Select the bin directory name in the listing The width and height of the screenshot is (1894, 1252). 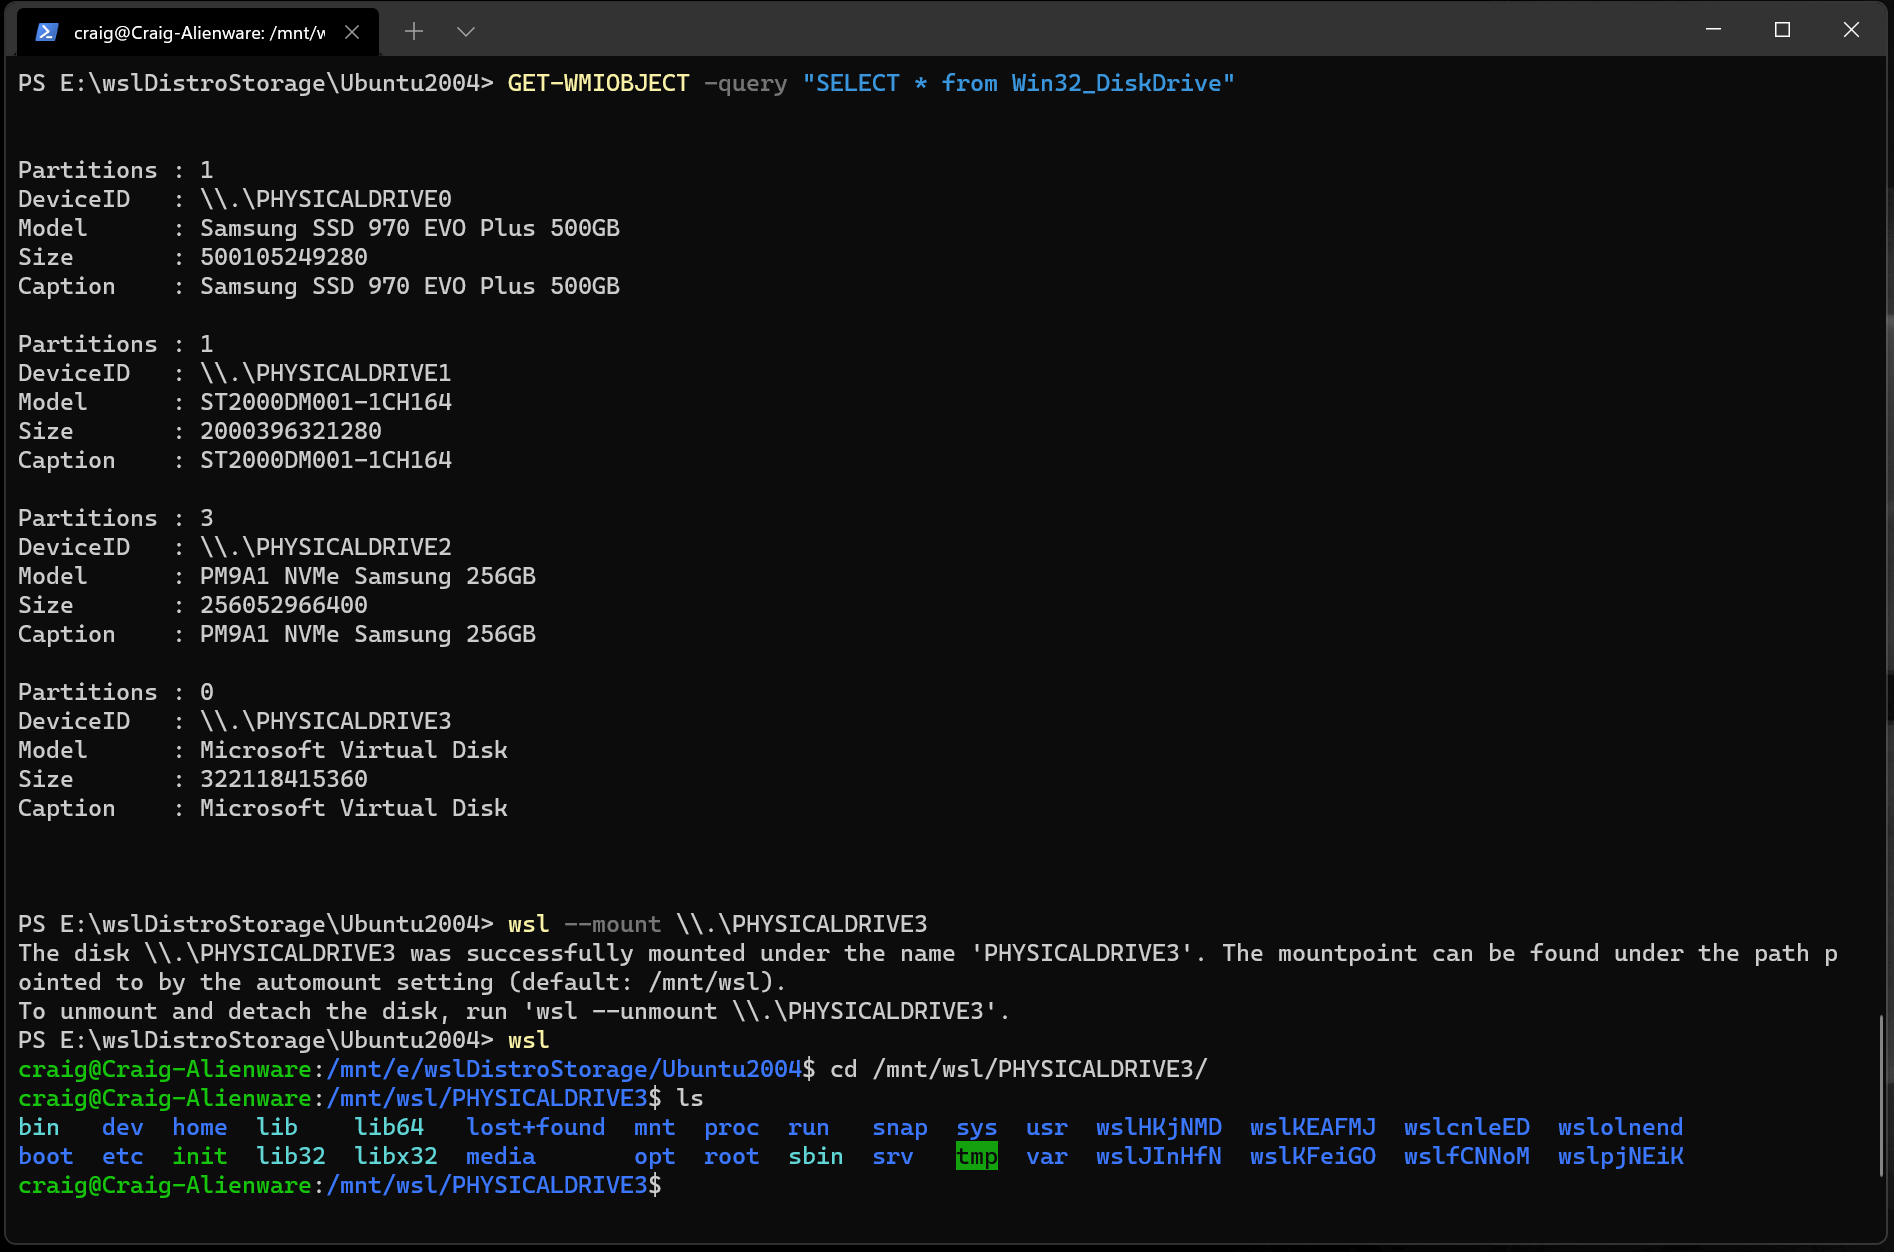[39, 1127]
